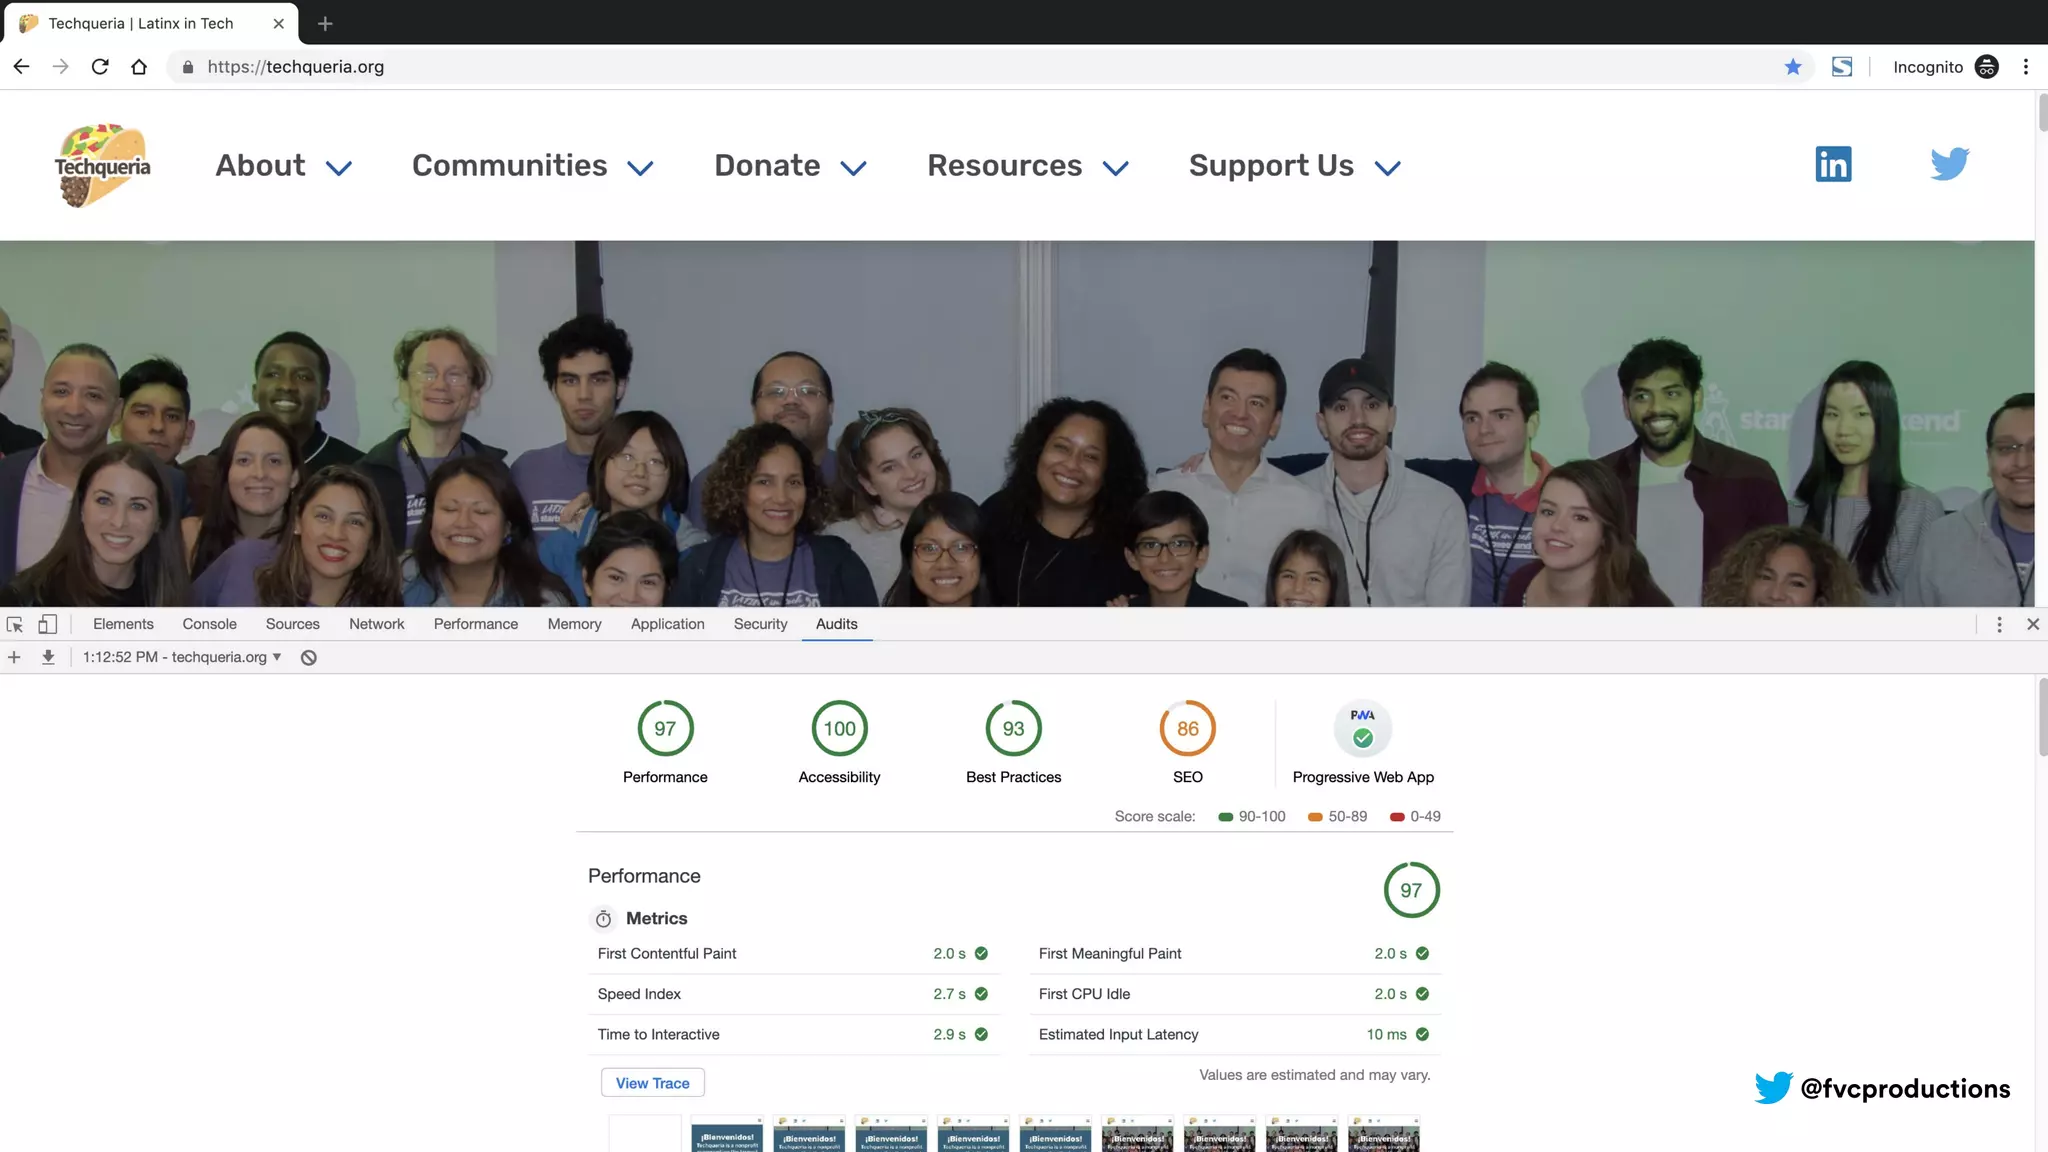Click the download report icon
2048x1152 pixels.
click(x=48, y=657)
